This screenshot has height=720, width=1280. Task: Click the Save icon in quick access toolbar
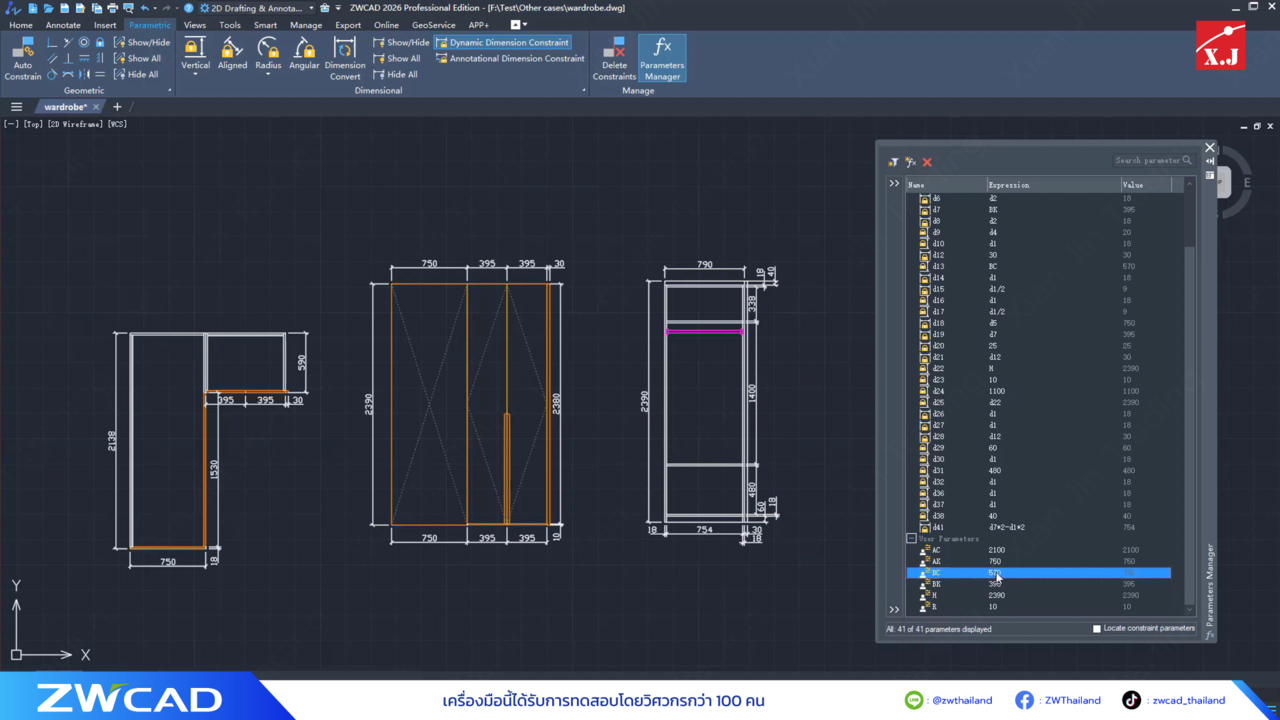[x=65, y=8]
